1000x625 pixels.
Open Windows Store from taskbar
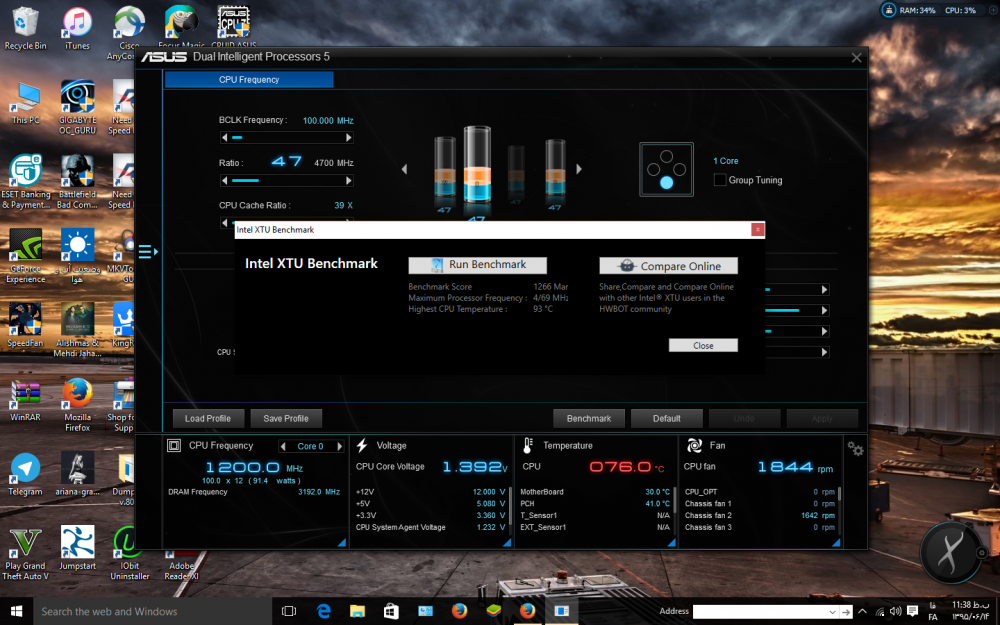[391, 611]
